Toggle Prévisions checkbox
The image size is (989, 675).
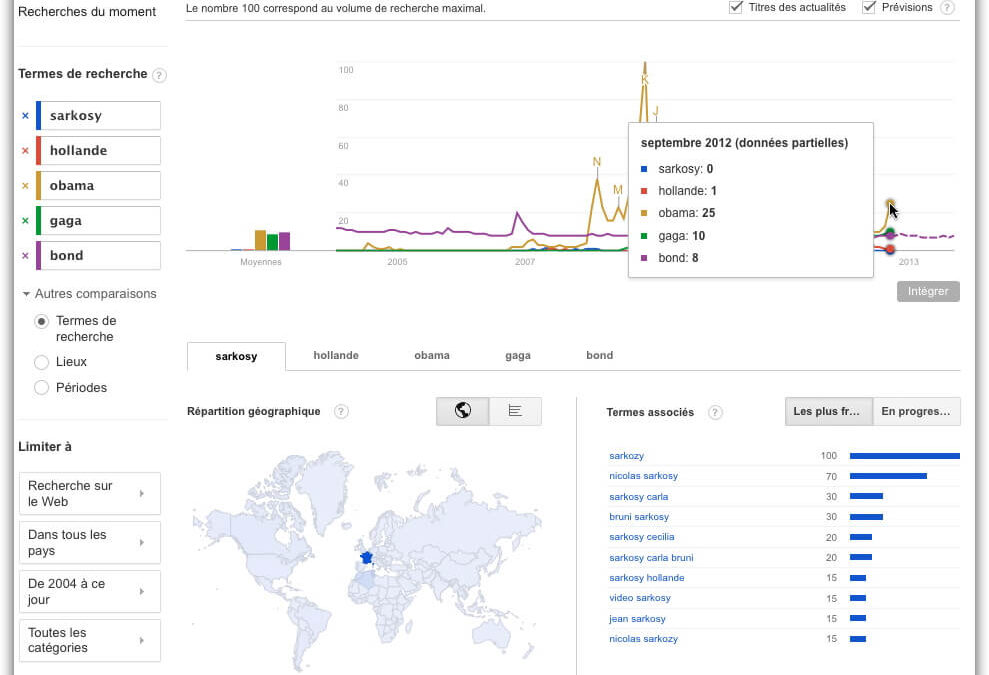click(869, 7)
